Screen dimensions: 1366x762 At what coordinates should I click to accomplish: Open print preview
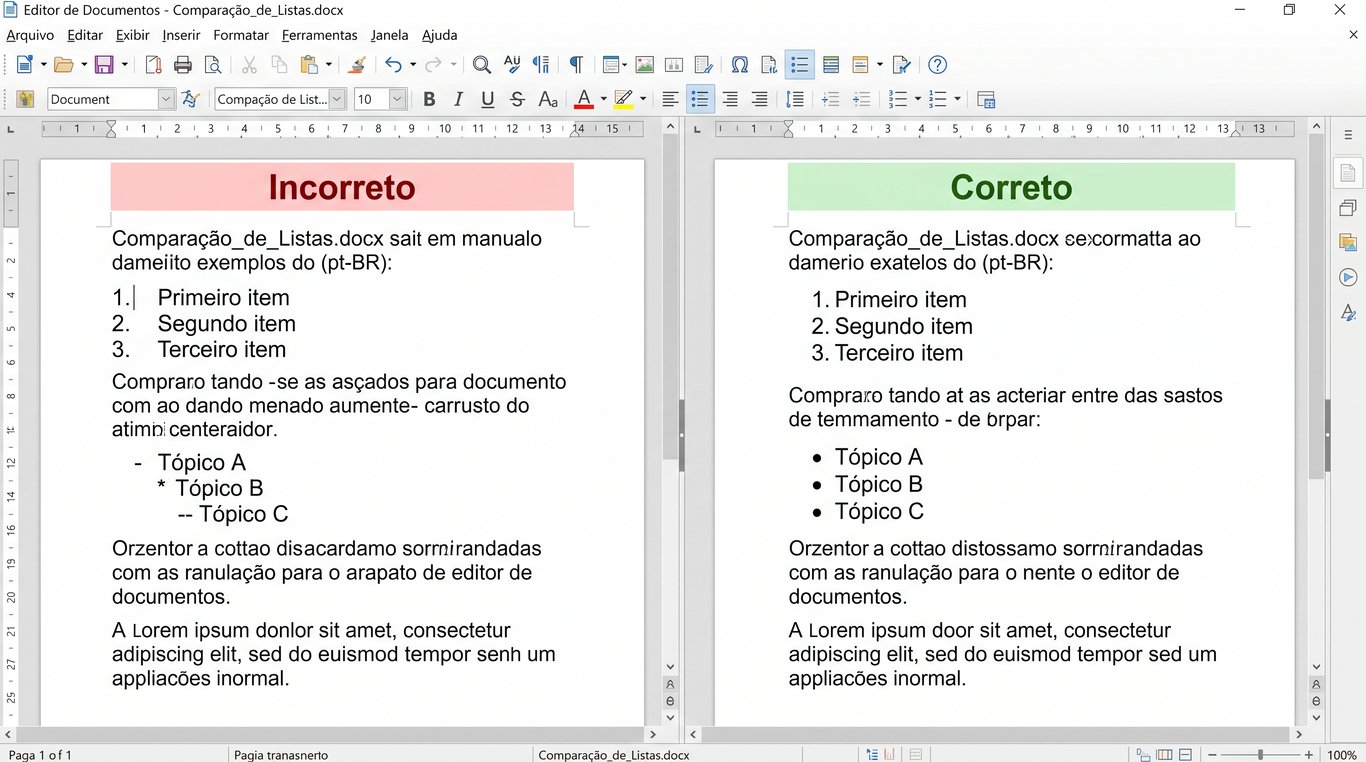(212, 65)
